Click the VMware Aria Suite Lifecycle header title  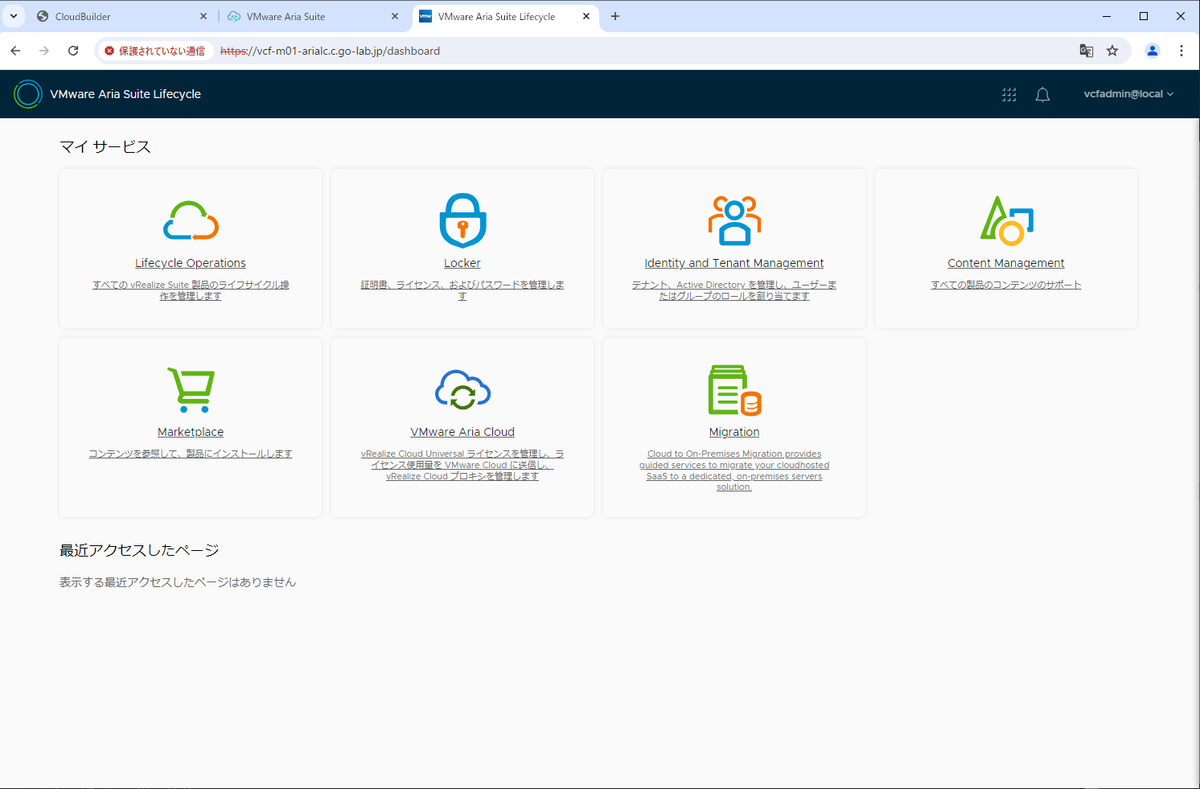click(125, 94)
